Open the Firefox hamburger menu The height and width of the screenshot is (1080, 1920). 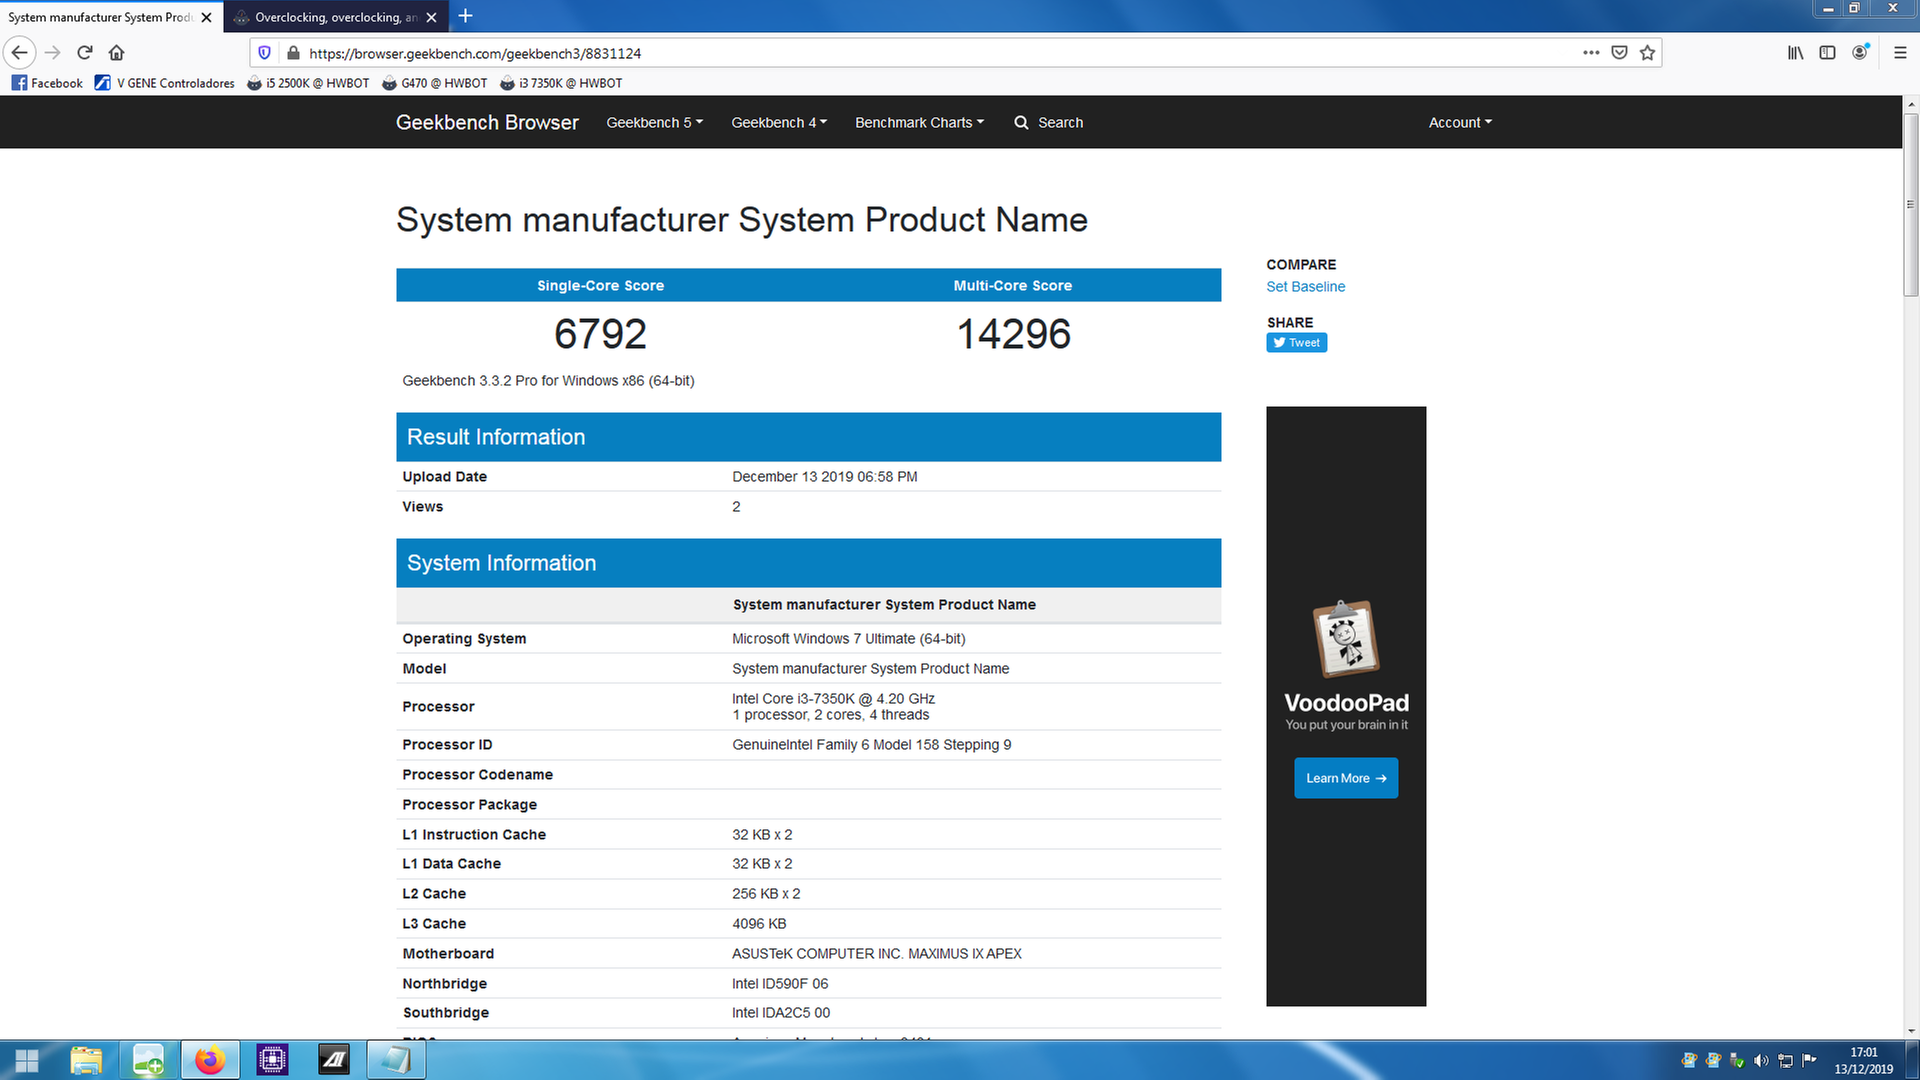point(1900,53)
